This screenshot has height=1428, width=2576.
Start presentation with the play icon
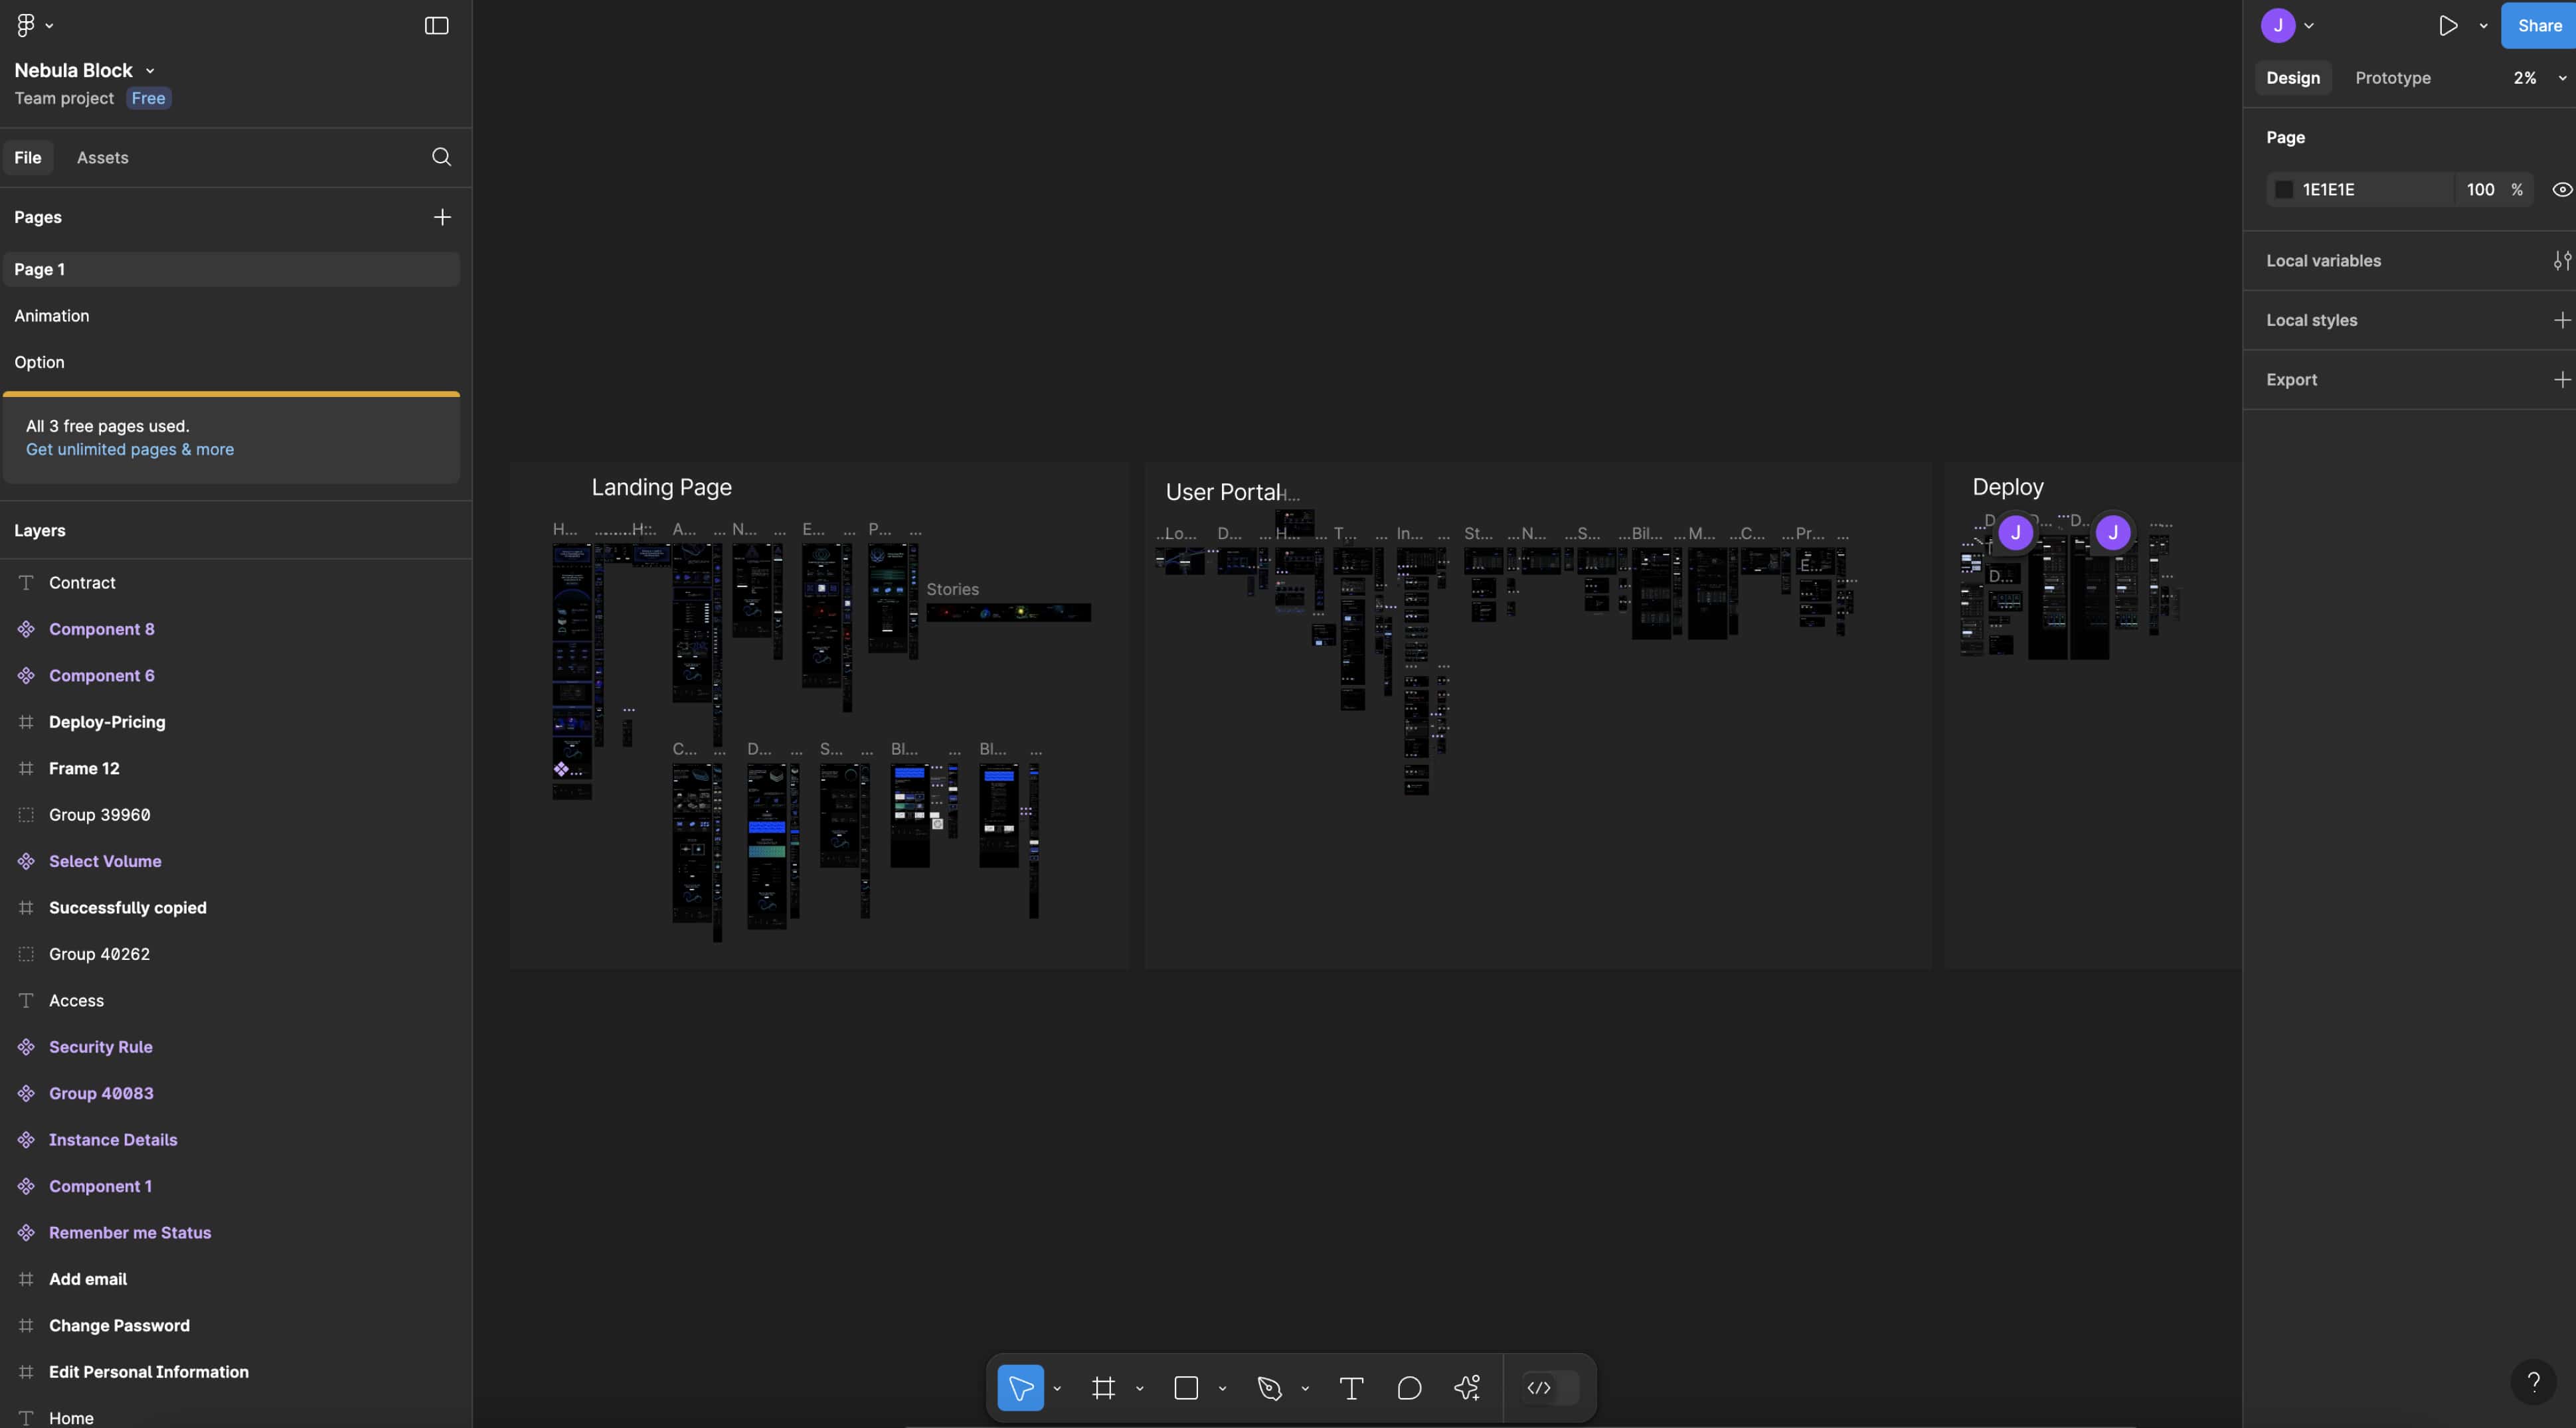pos(2448,26)
